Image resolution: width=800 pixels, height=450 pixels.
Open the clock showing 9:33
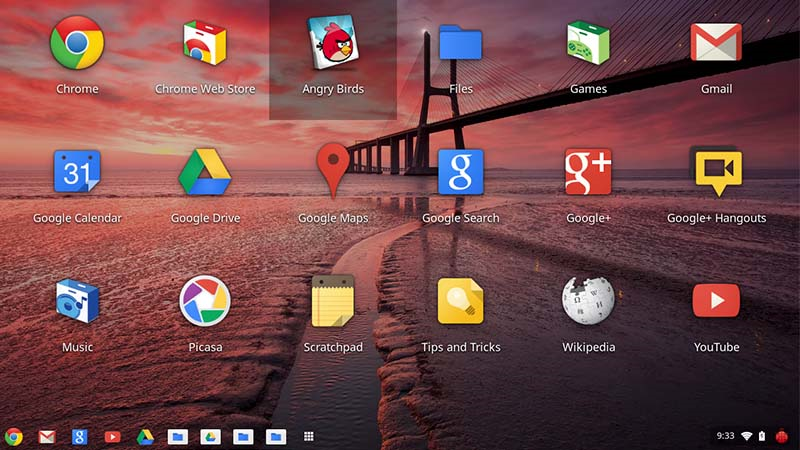point(725,436)
